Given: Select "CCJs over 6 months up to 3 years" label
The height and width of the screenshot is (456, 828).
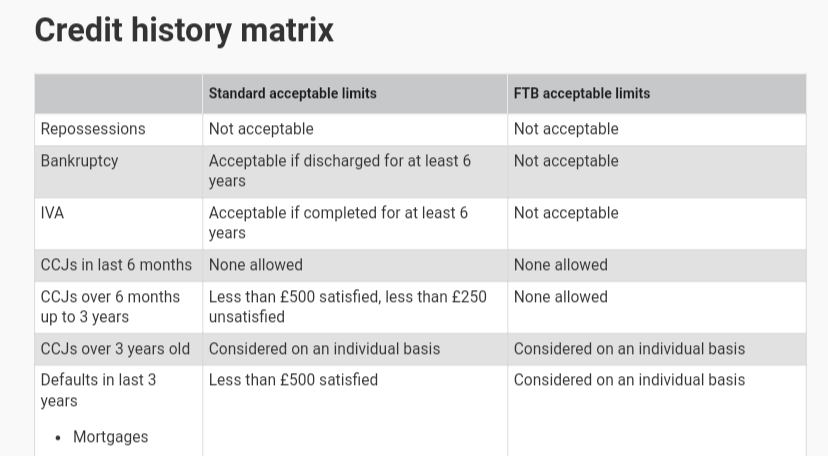Looking at the screenshot, I should coord(110,306).
